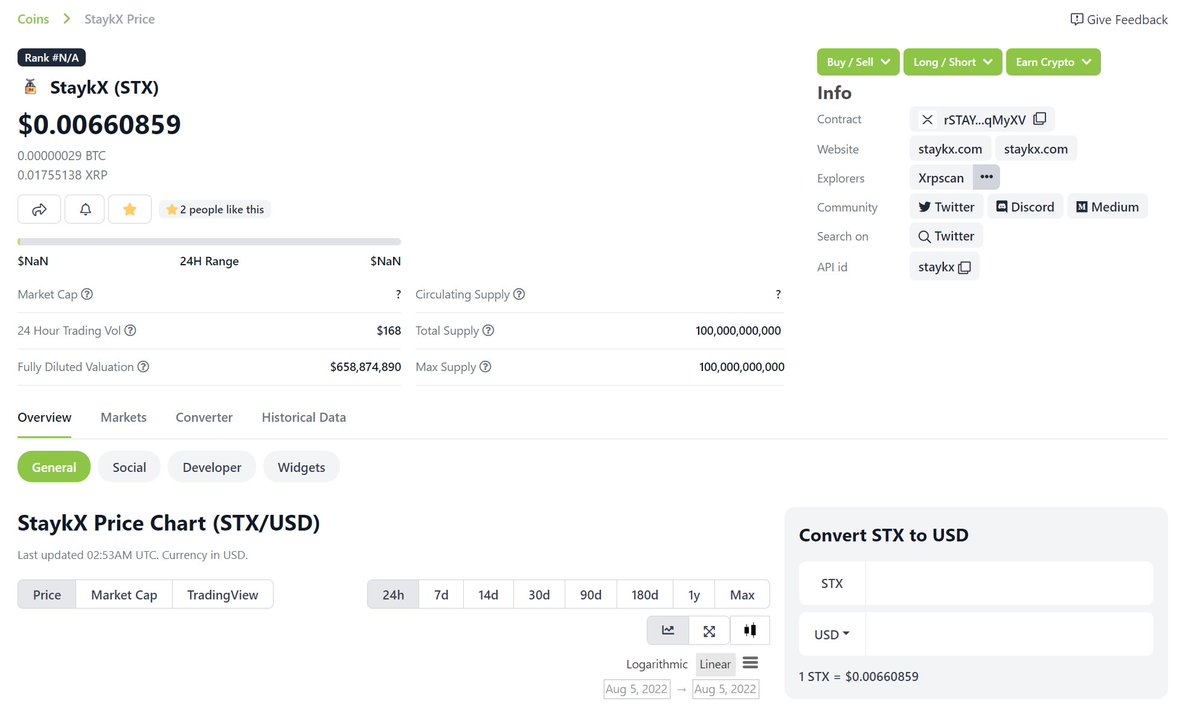Click the 24H Range progress bar
The image size is (1200, 707).
(x=209, y=241)
